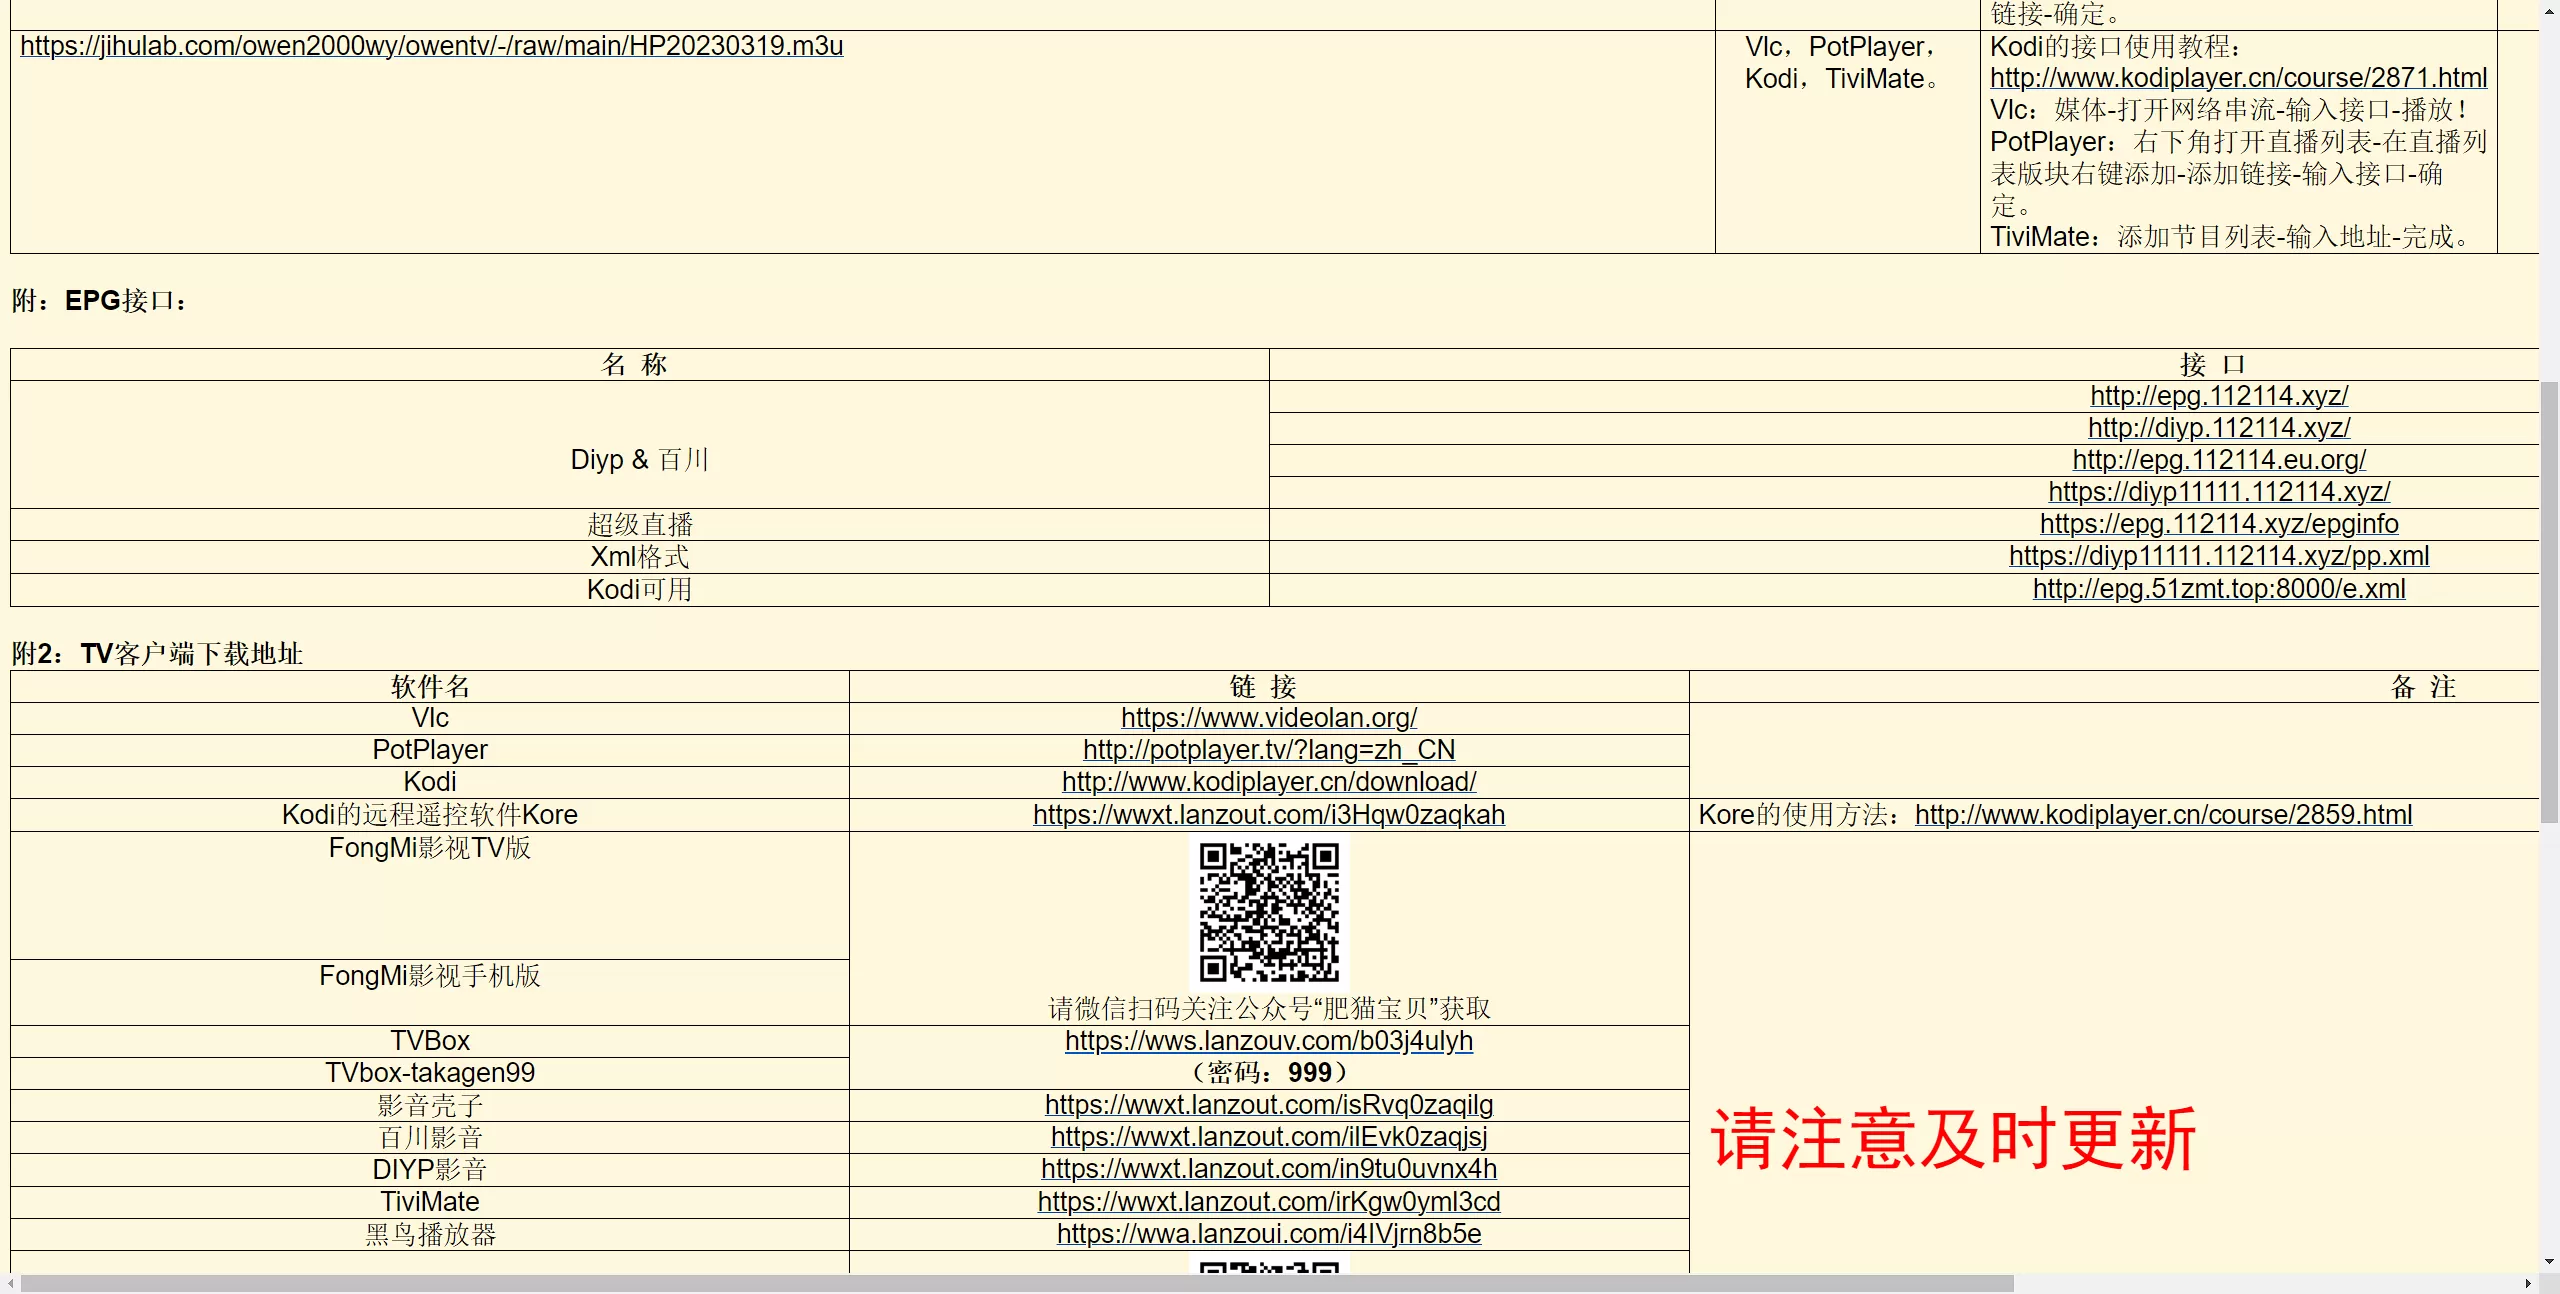
Task: Click the Kore lanzout download link
Action: coord(1268,815)
